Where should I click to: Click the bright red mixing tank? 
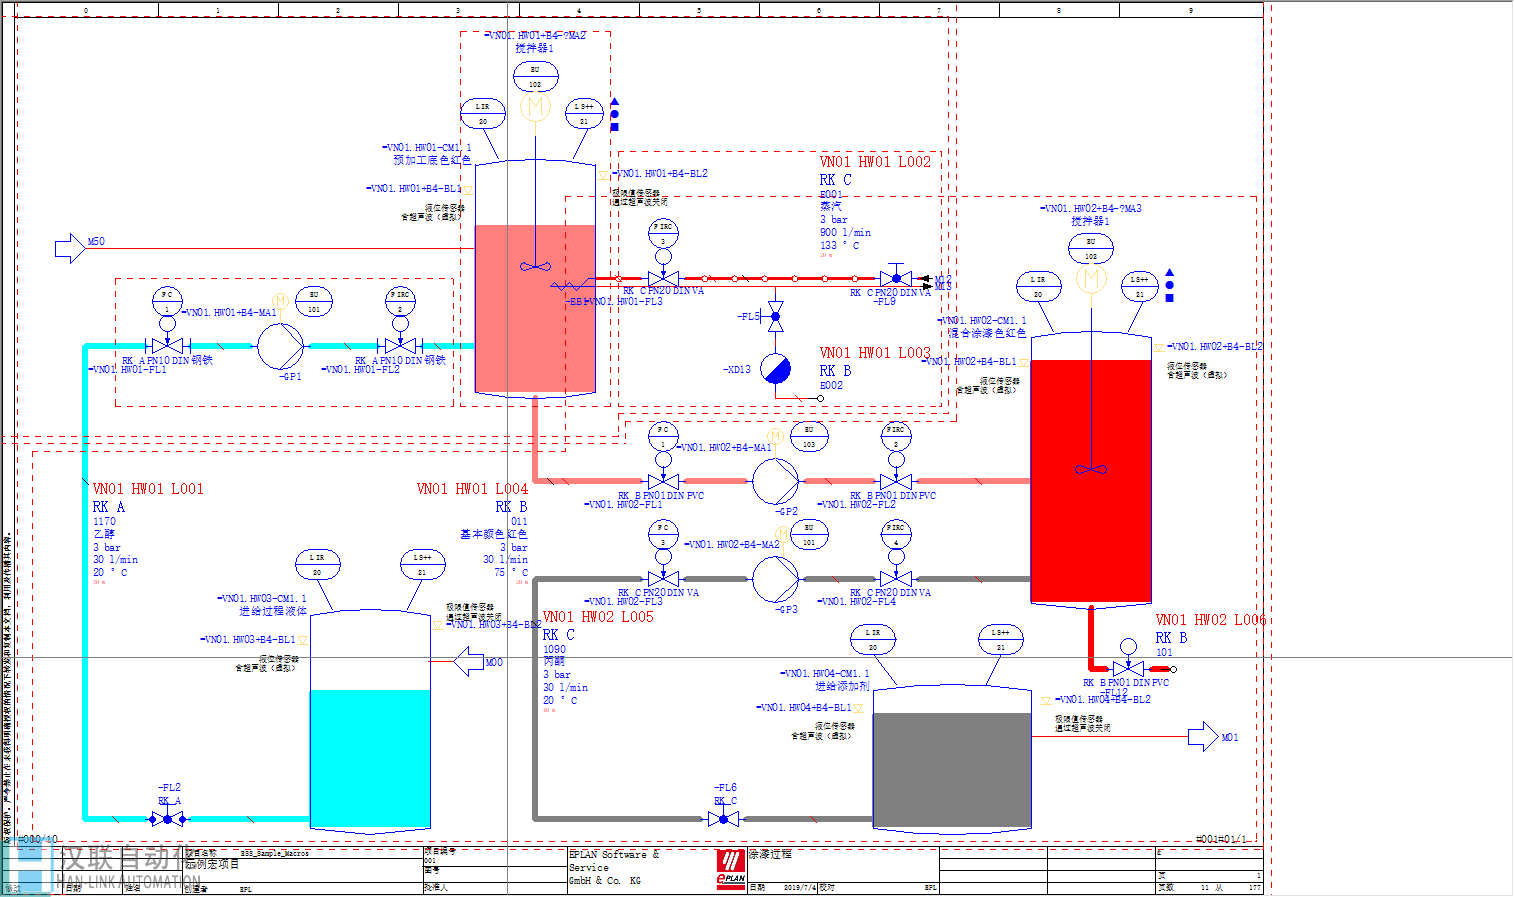coord(1090,470)
